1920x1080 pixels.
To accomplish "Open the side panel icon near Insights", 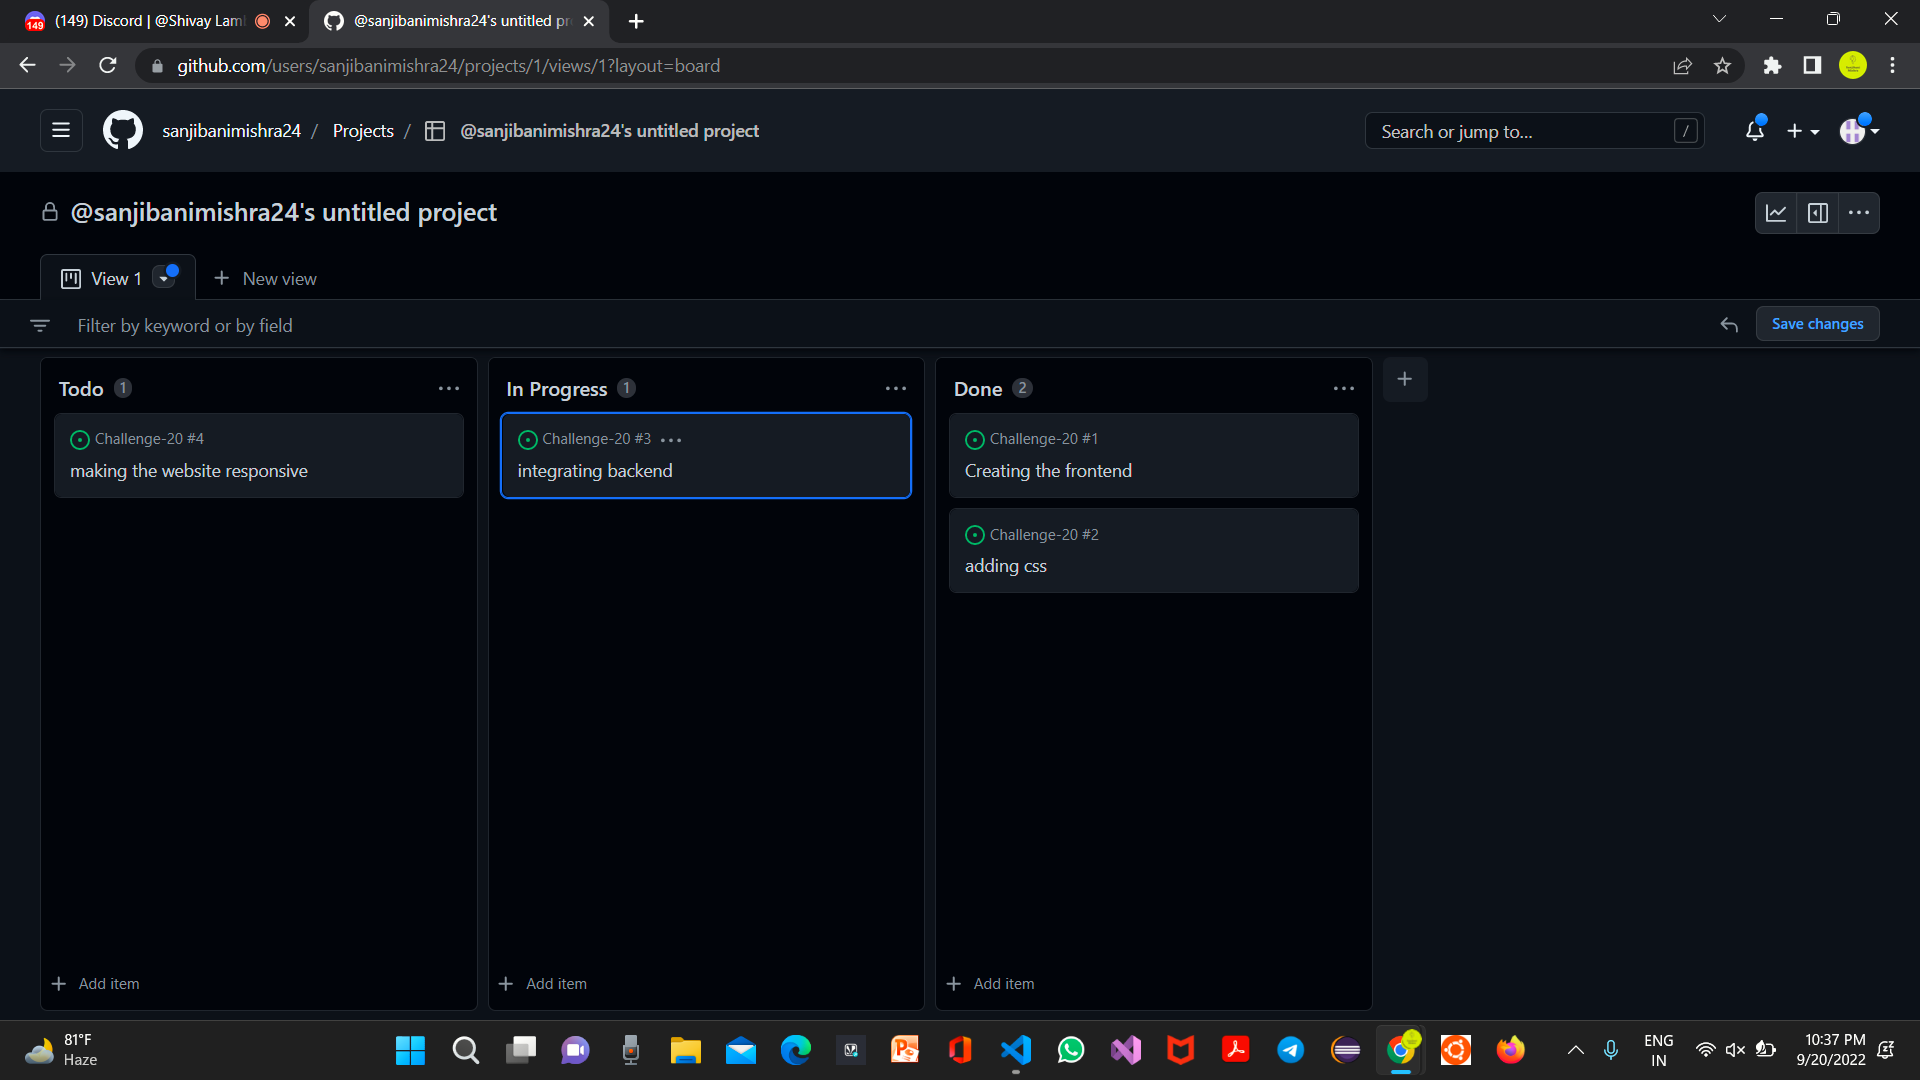I will tap(1818, 212).
